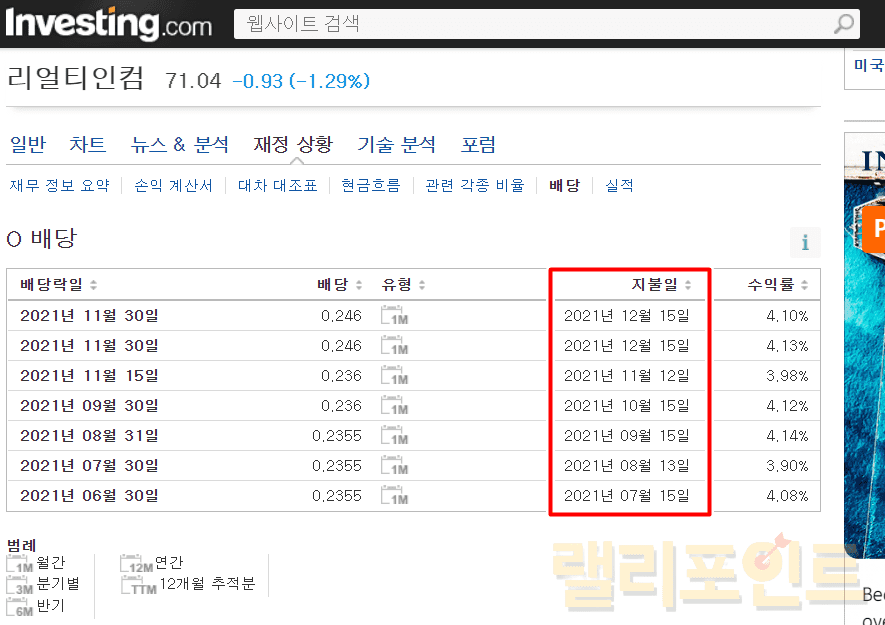The width and height of the screenshot is (885, 625).
Task: Click the 1M type icon in last dividend row
Action: click(x=394, y=497)
